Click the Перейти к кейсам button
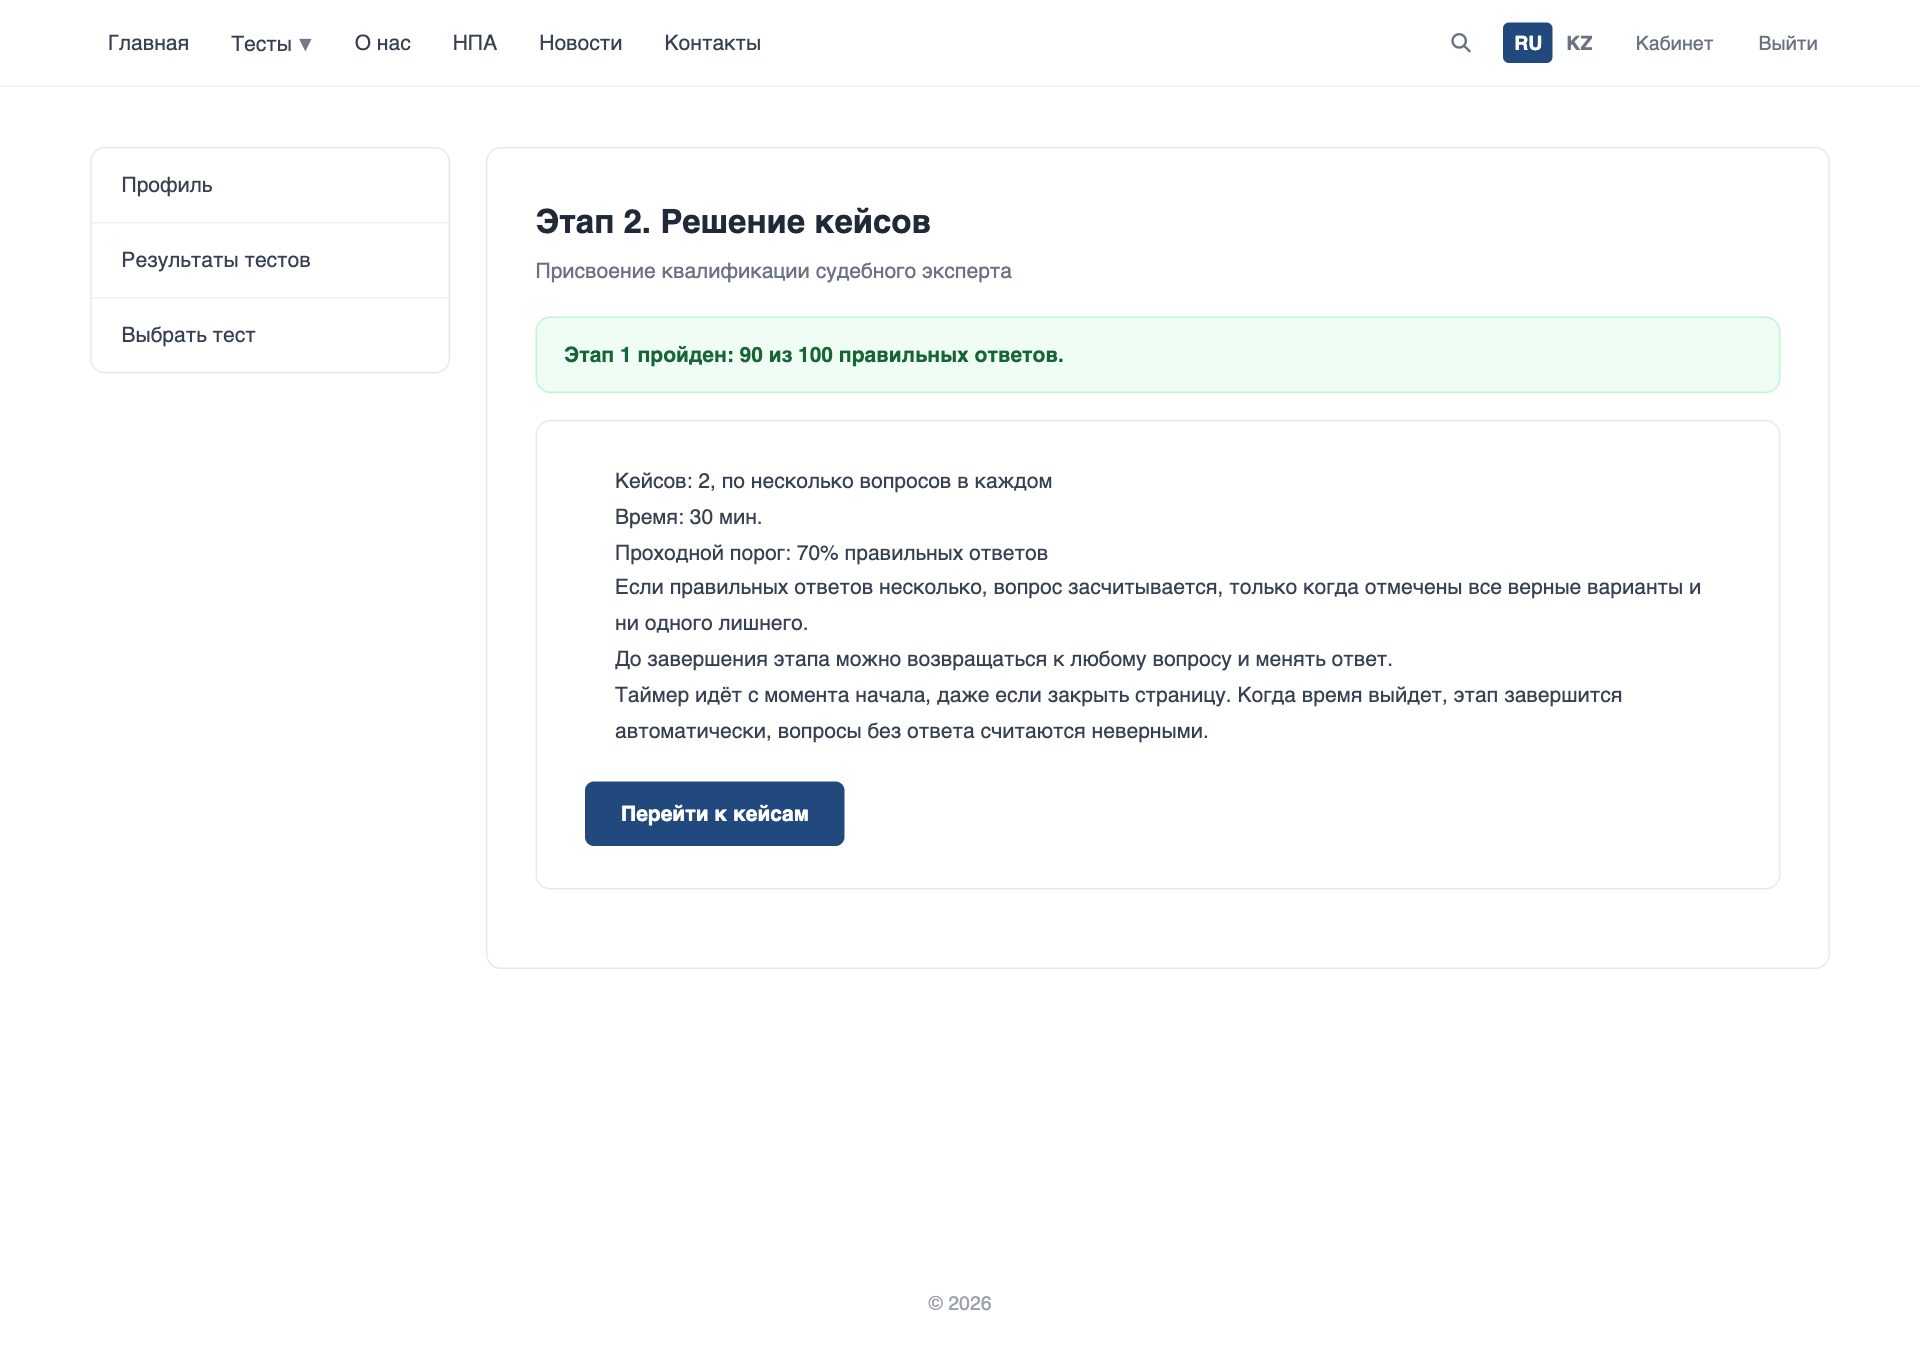 [714, 813]
